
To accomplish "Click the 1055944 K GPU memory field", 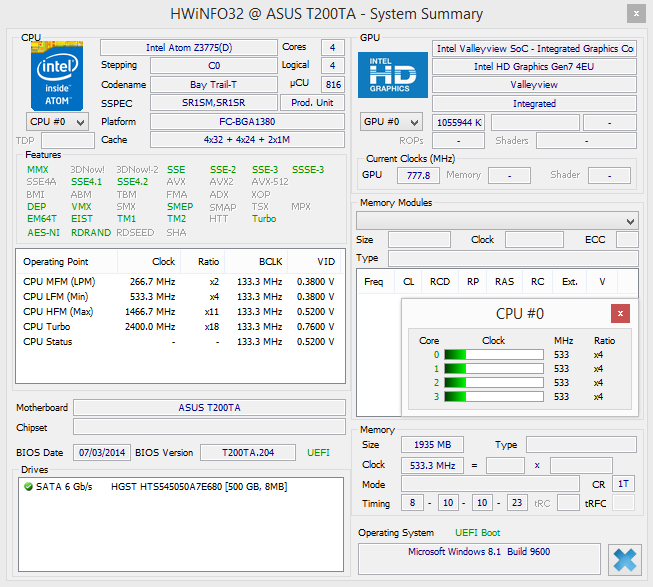I will click(459, 122).
